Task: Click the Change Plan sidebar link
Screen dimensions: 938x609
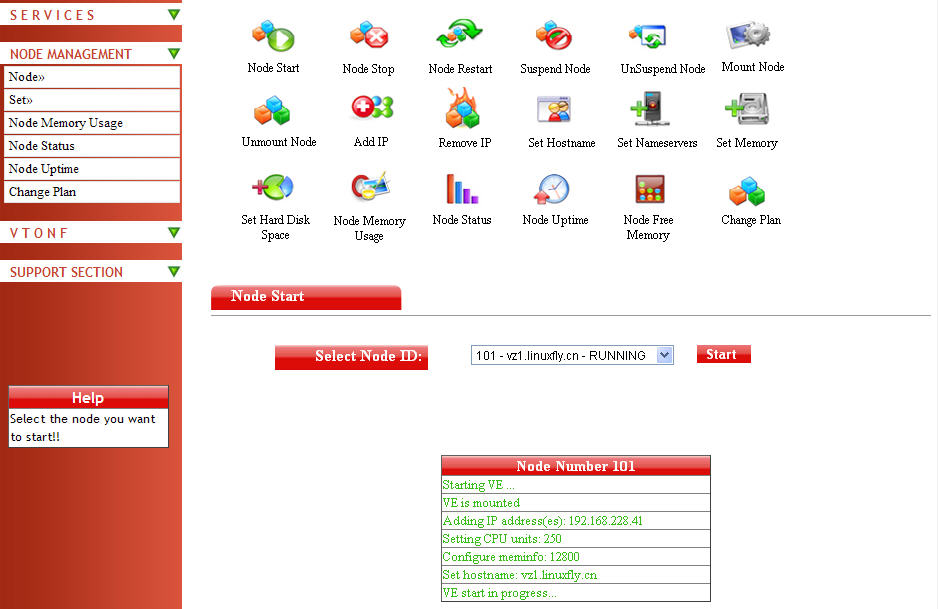Action: click(x=43, y=192)
